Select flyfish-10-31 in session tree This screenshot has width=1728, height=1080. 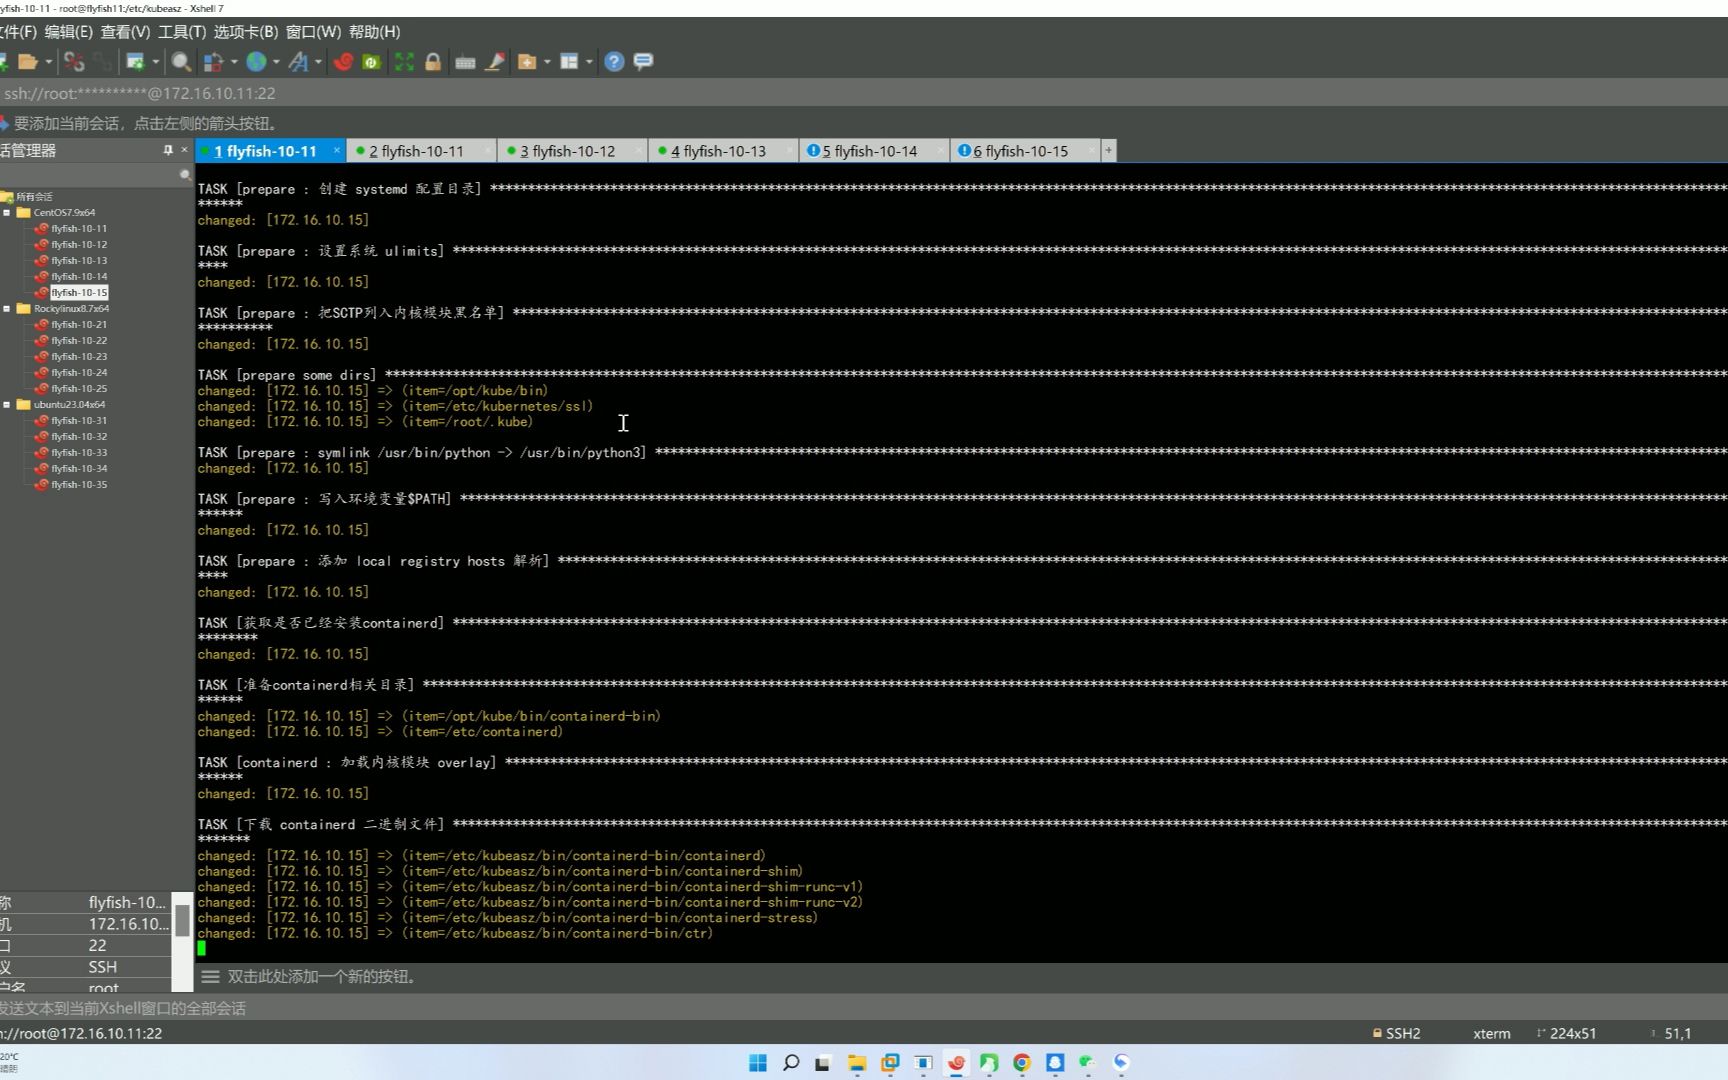pyautogui.click(x=79, y=420)
